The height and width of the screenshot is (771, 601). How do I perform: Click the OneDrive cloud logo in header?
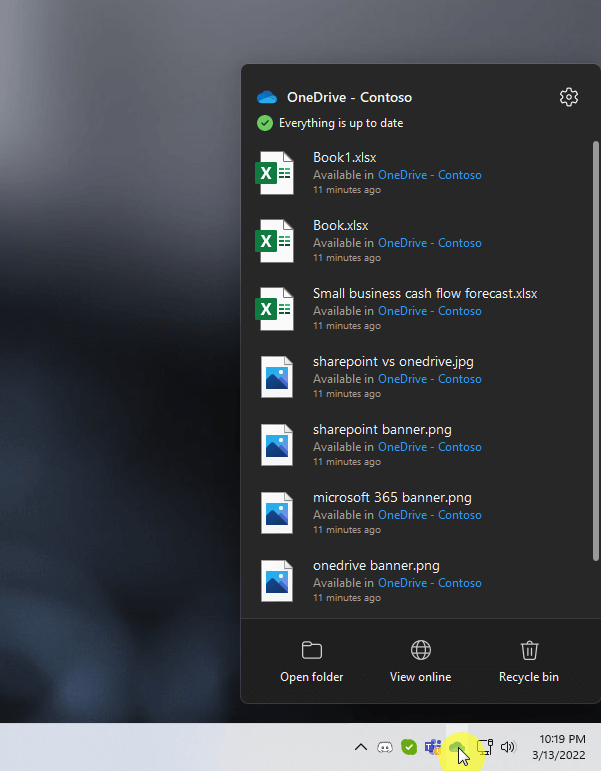267,97
